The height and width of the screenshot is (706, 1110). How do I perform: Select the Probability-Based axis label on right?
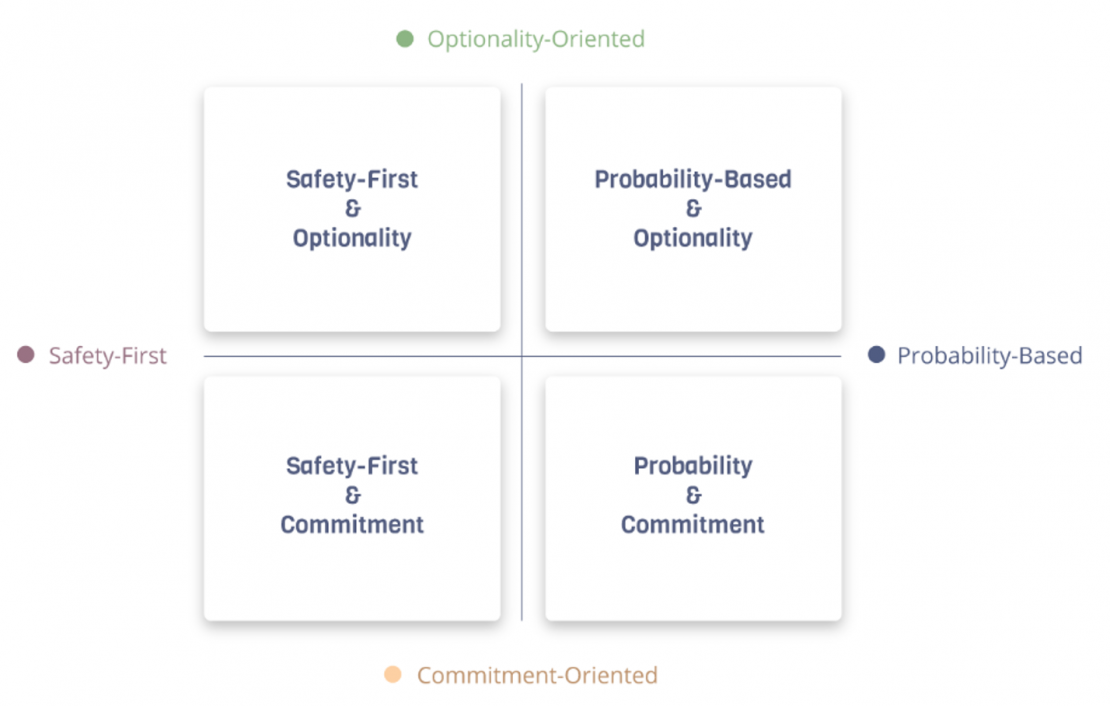[x=989, y=356]
